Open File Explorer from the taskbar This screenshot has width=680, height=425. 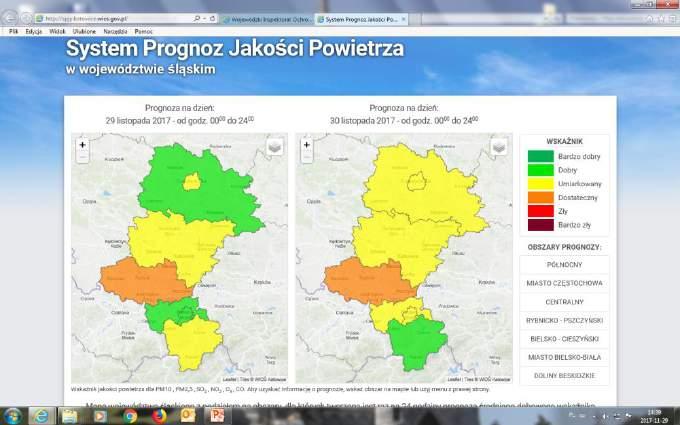pos(69,416)
